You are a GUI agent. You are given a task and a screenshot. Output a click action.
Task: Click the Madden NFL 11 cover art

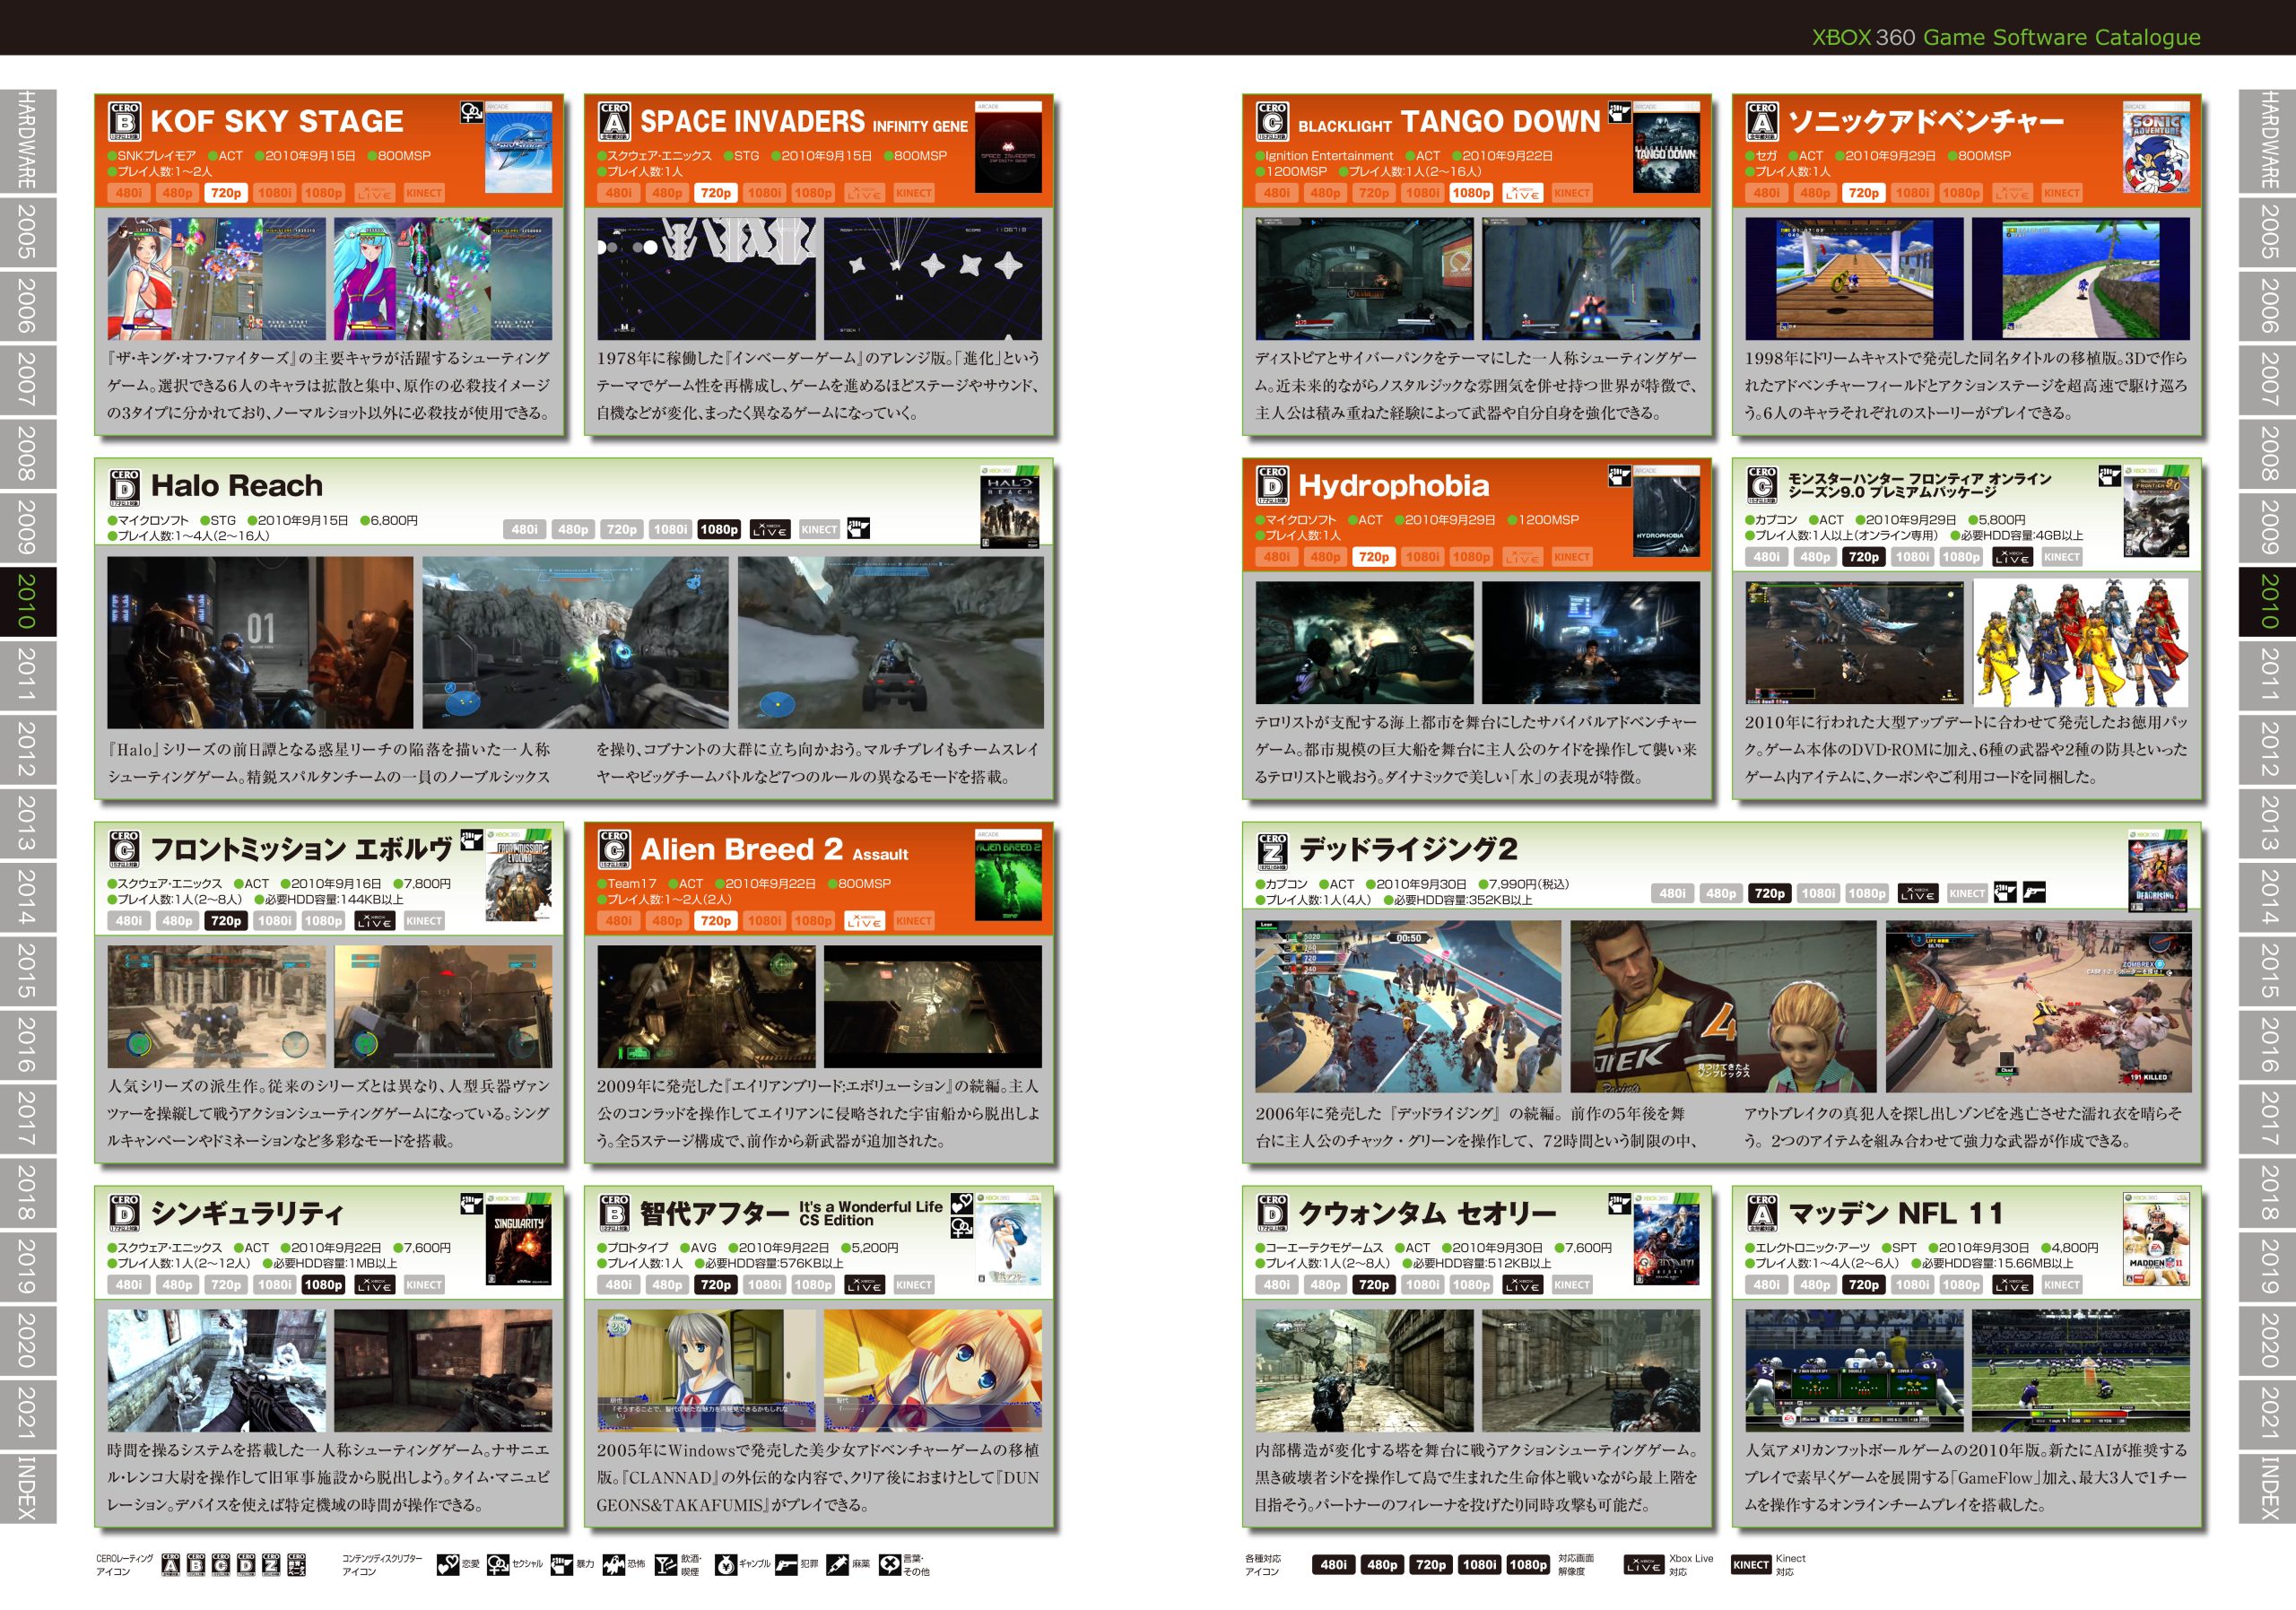pos(2156,1240)
